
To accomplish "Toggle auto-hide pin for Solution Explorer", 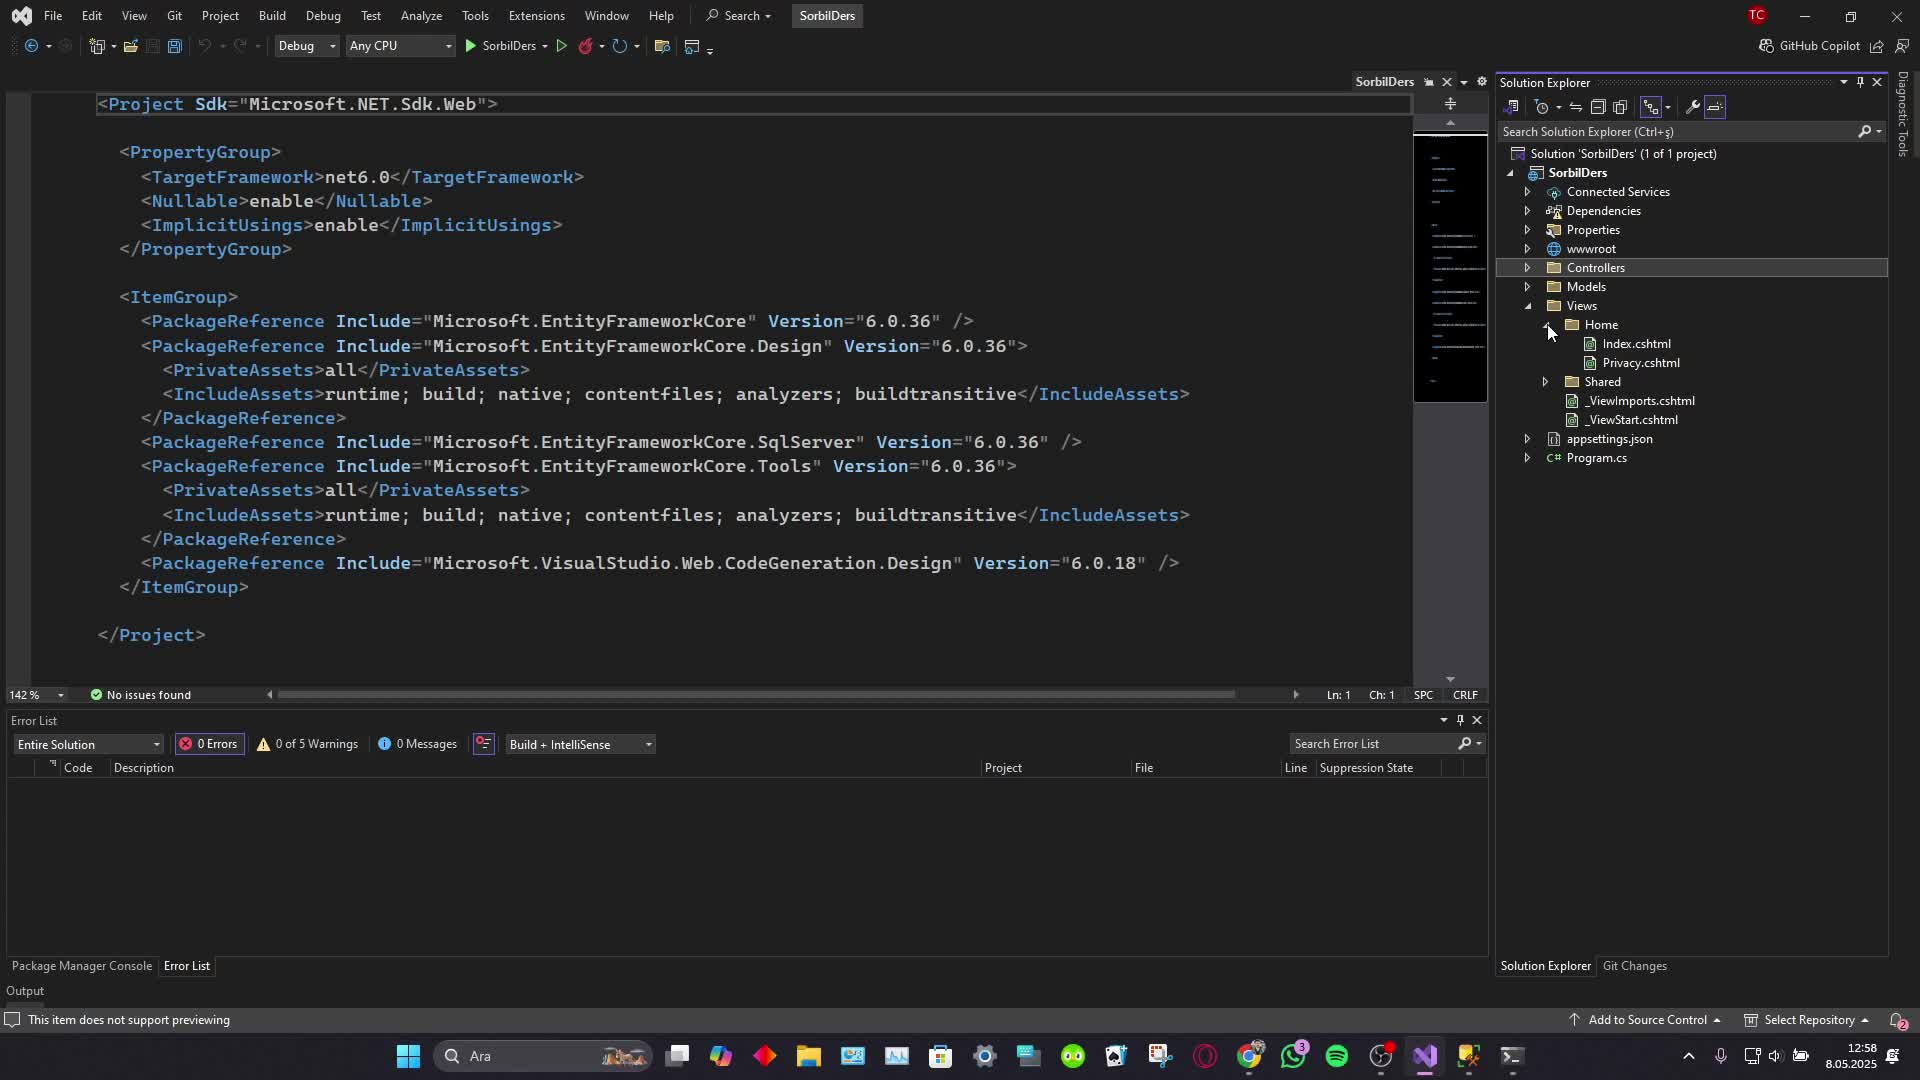I will pyautogui.click(x=1860, y=82).
